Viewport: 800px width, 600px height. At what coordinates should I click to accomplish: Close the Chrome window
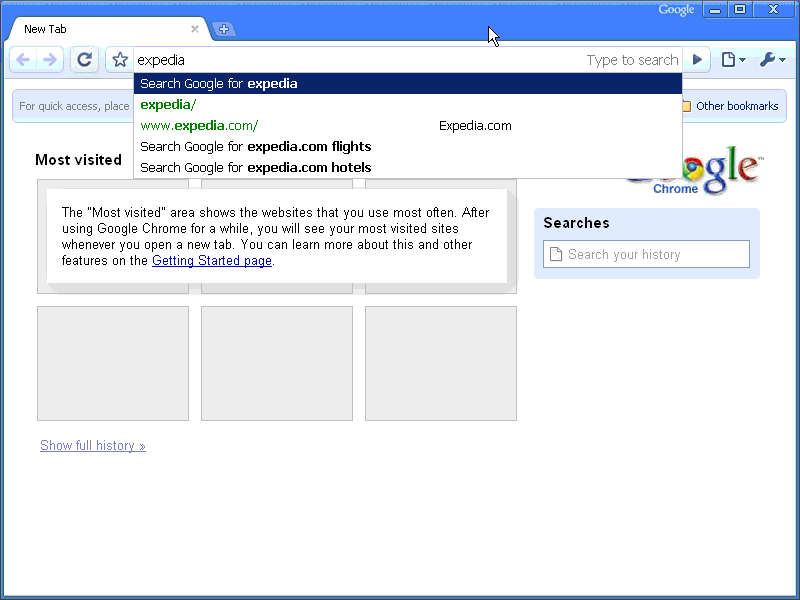pyautogui.click(x=773, y=9)
